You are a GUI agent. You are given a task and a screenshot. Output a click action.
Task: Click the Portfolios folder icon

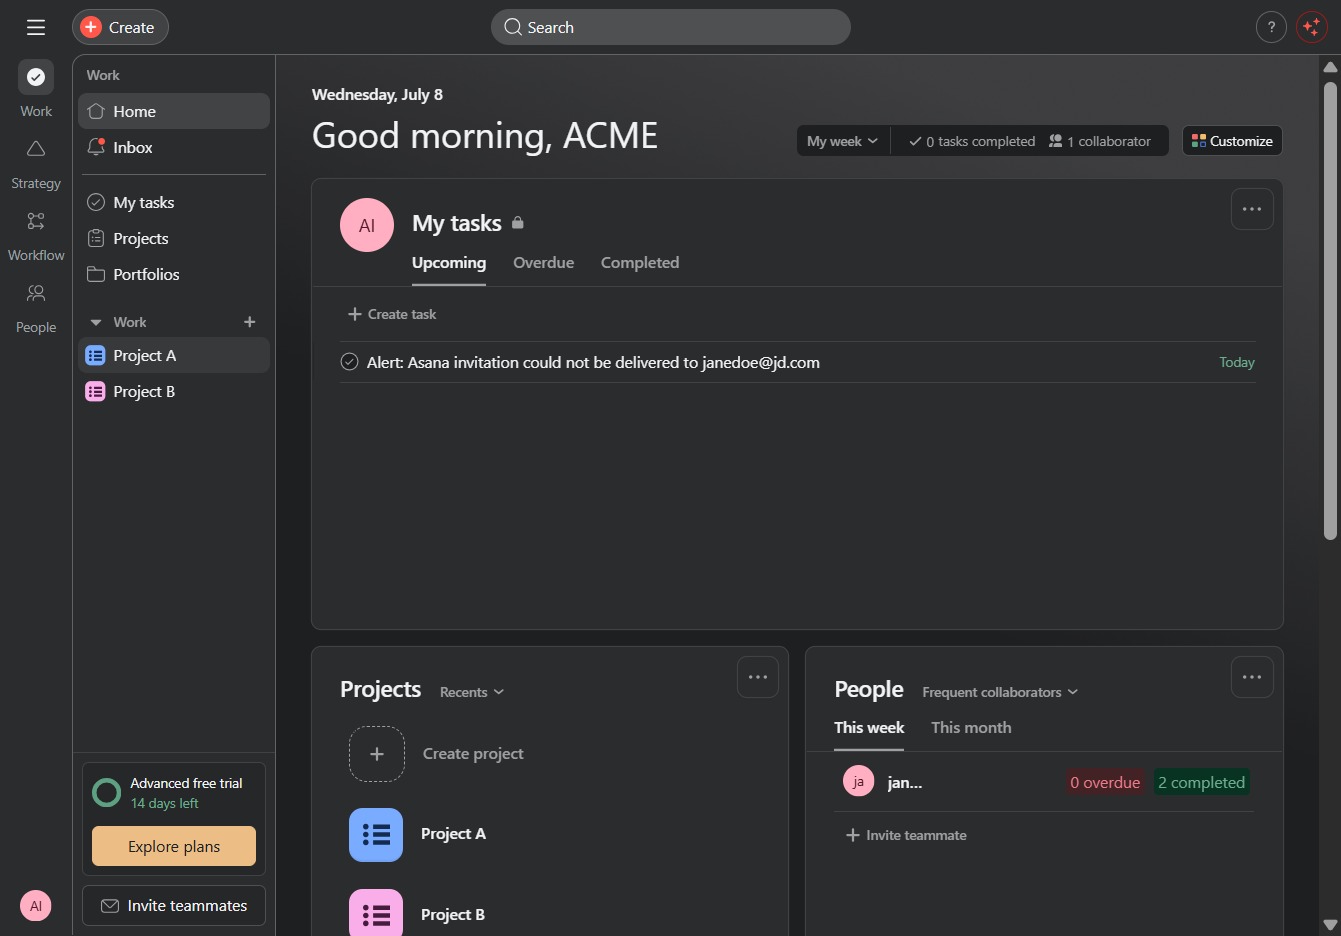click(x=96, y=274)
